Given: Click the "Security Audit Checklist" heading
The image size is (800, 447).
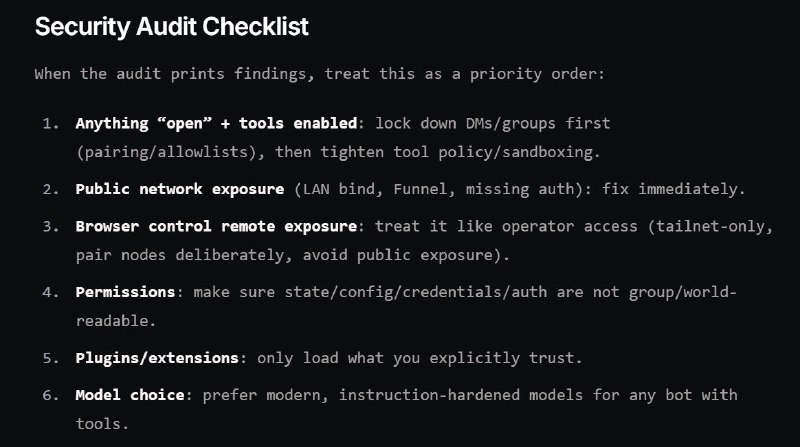Looking at the screenshot, I should coord(172,27).
